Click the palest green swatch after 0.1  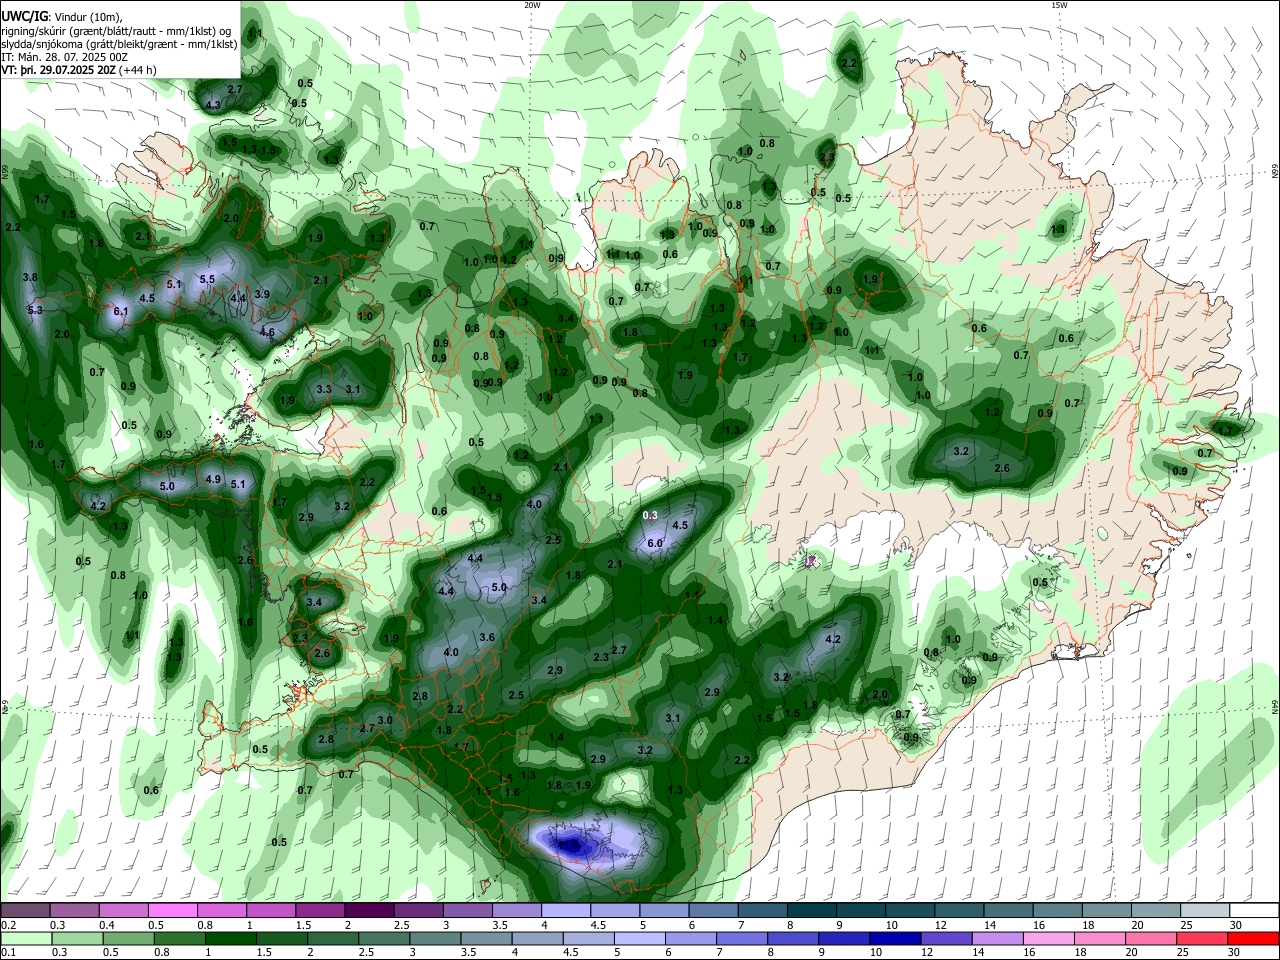pos(26,938)
